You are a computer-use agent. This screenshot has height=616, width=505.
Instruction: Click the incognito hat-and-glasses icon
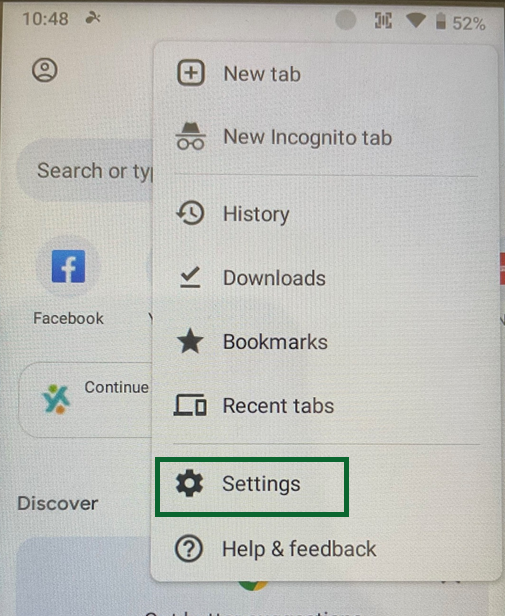click(191, 136)
